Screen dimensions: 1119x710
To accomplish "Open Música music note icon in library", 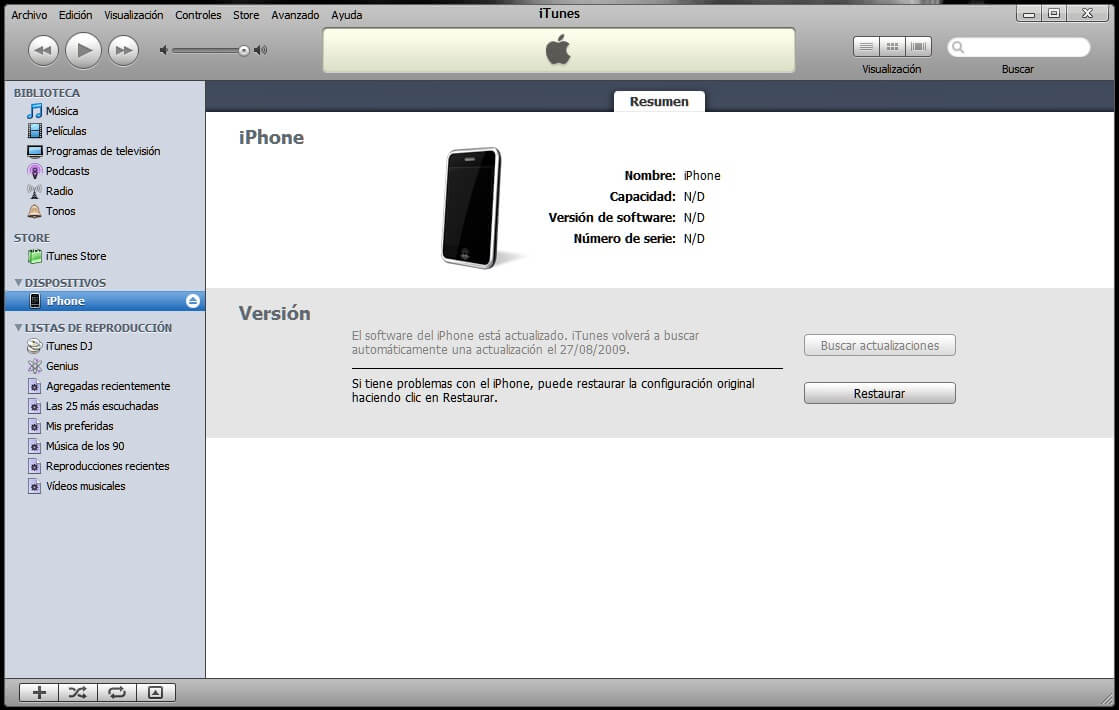I will point(34,111).
